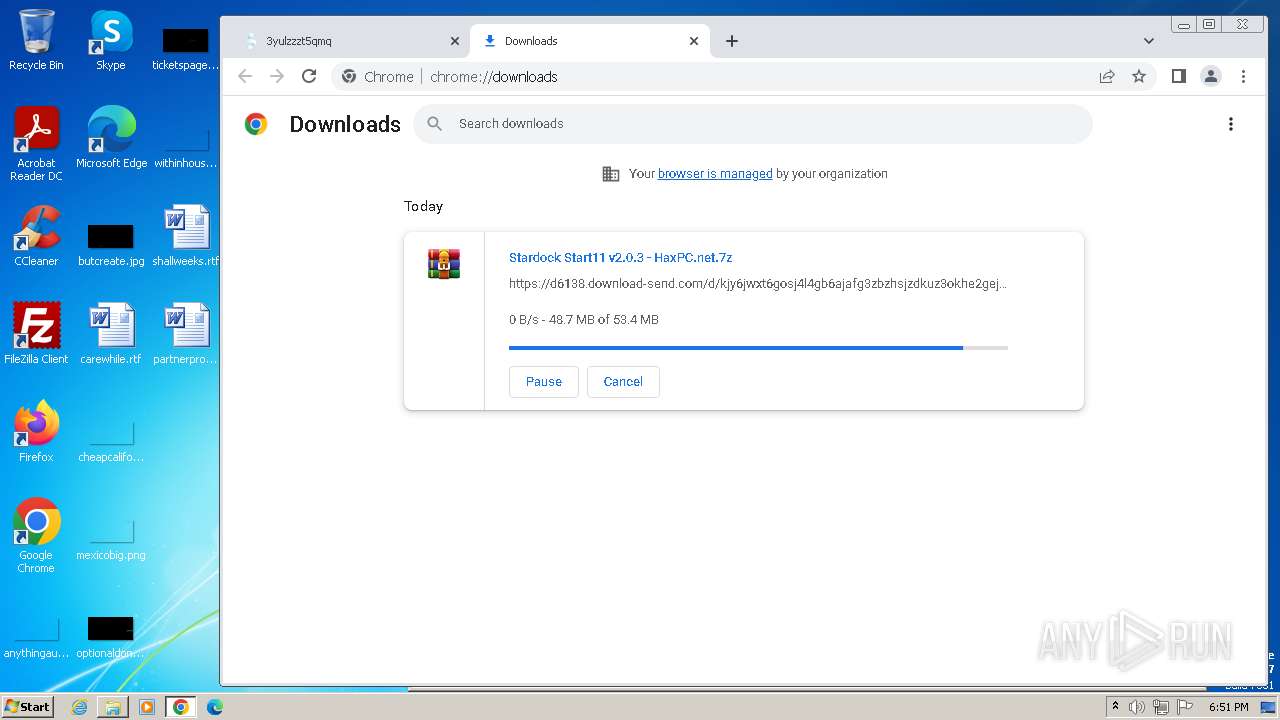Select the ticketspage… desktop file
1280x720 pixels.
click(x=186, y=50)
